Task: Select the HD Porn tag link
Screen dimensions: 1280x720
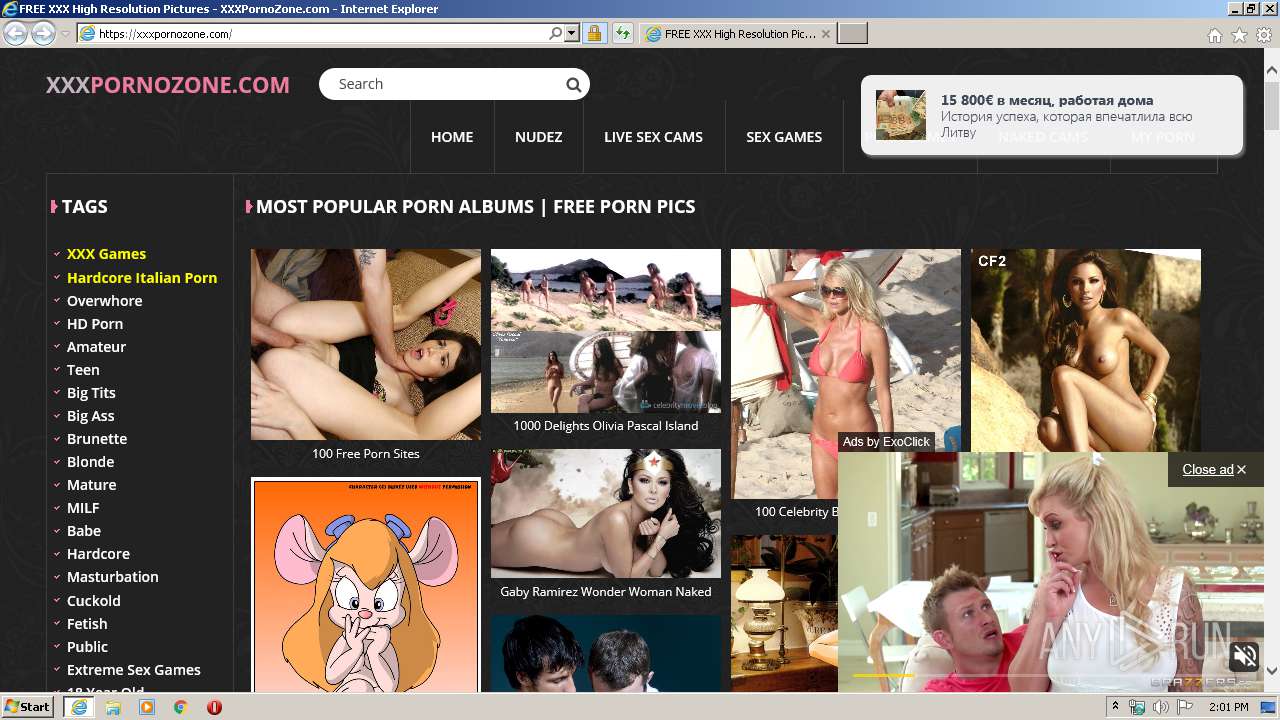Action: tap(95, 324)
